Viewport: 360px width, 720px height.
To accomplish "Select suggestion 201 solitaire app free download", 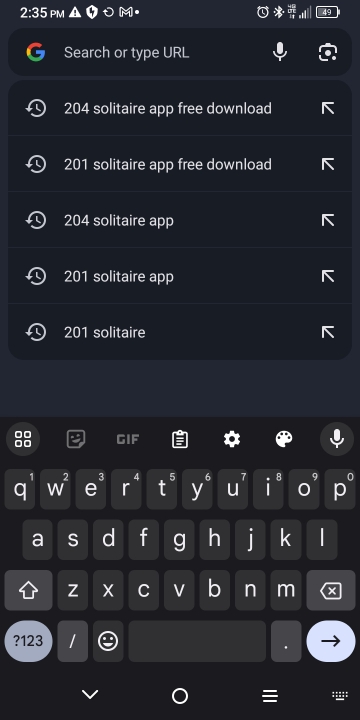I will click(x=180, y=164).
